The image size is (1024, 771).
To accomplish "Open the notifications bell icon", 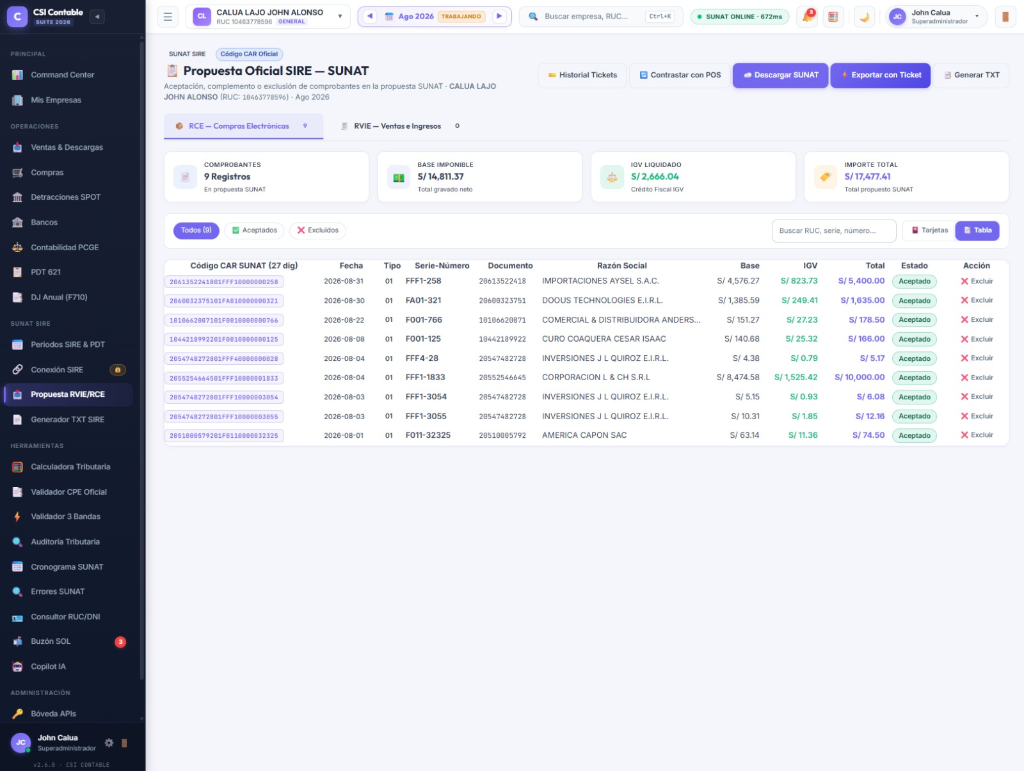I will 808,17.
